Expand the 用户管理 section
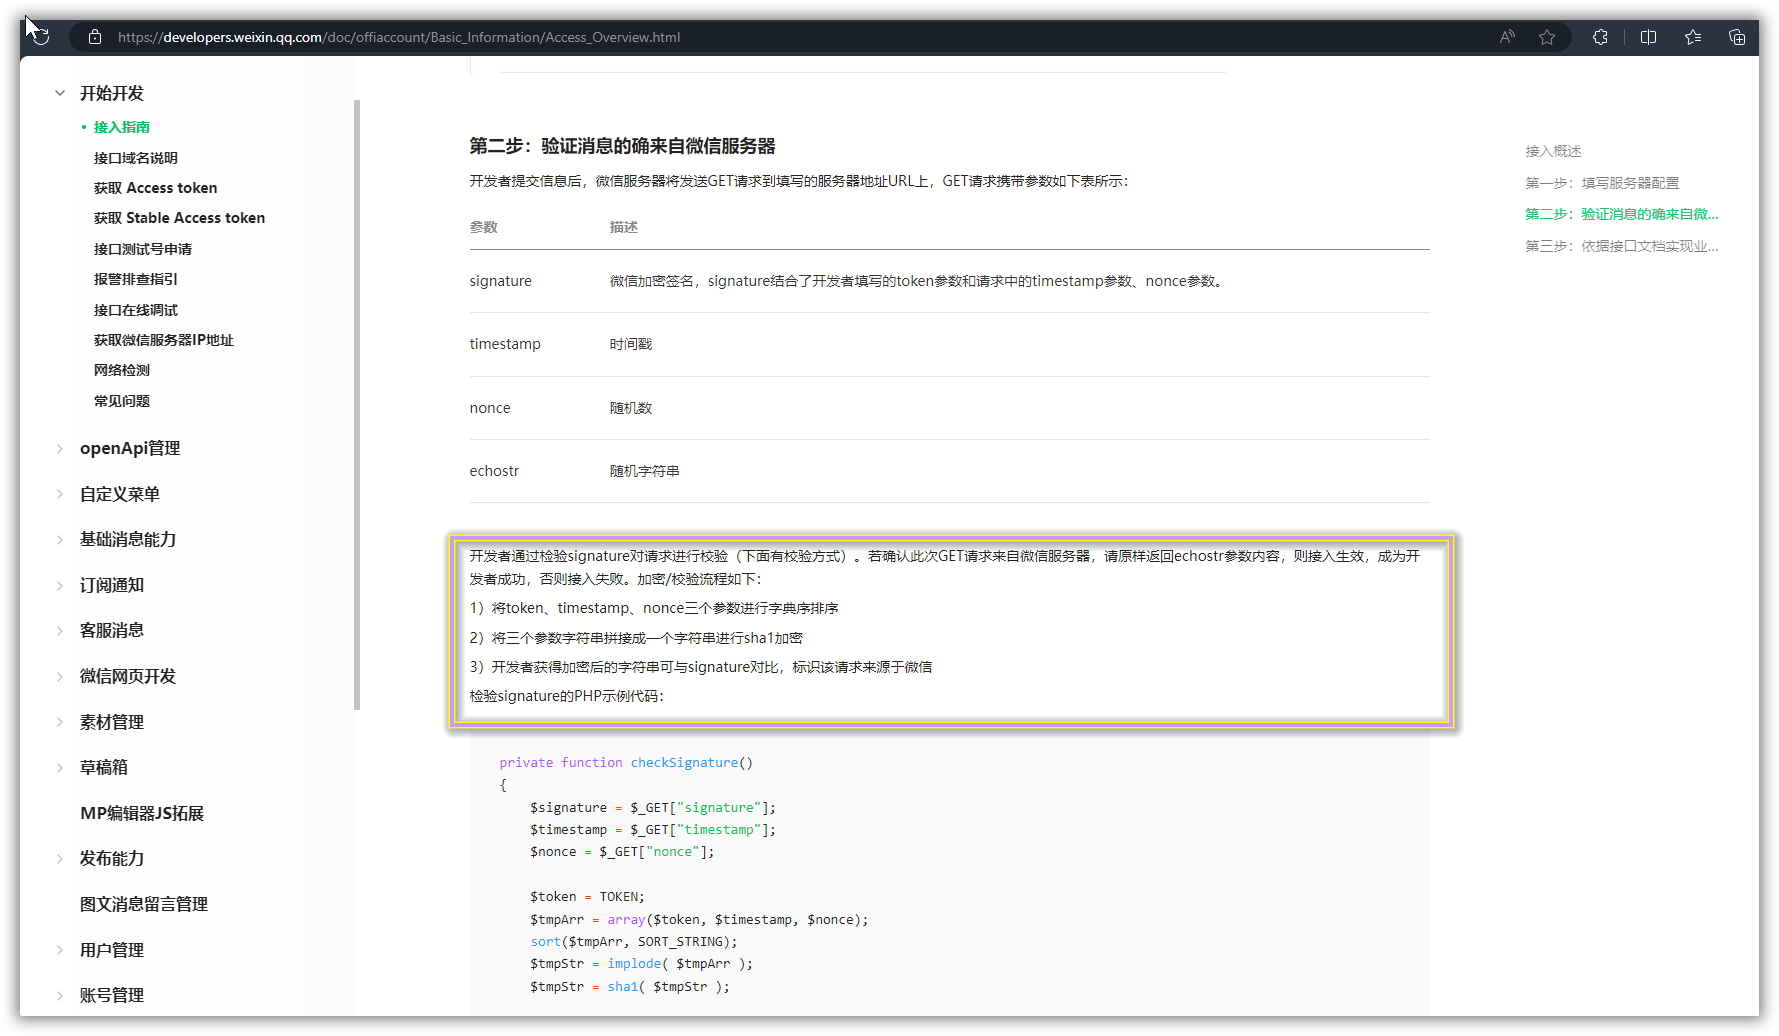Image resolution: width=1779 pixels, height=1036 pixels. coord(60,950)
